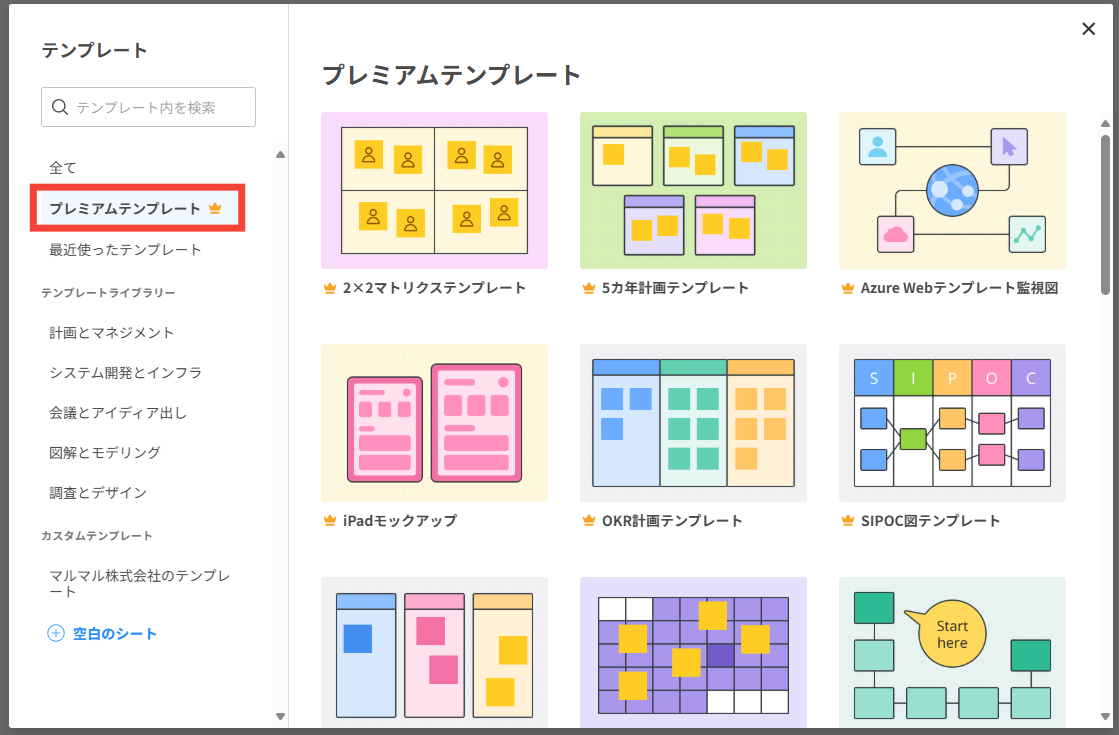The height and width of the screenshot is (735, 1119).
Task: Click the crown icon beside 2×2マトリクステンプレート
Action: 329,288
